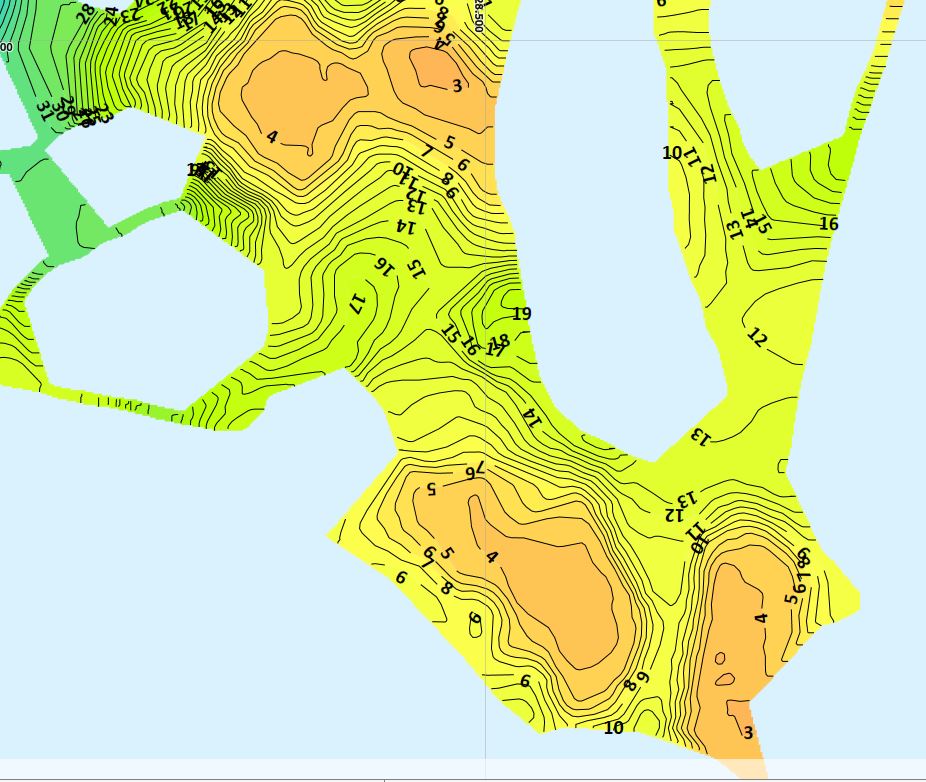Select label 3 at bottom orange tip
The height and width of the screenshot is (782, 926).
pos(748,733)
